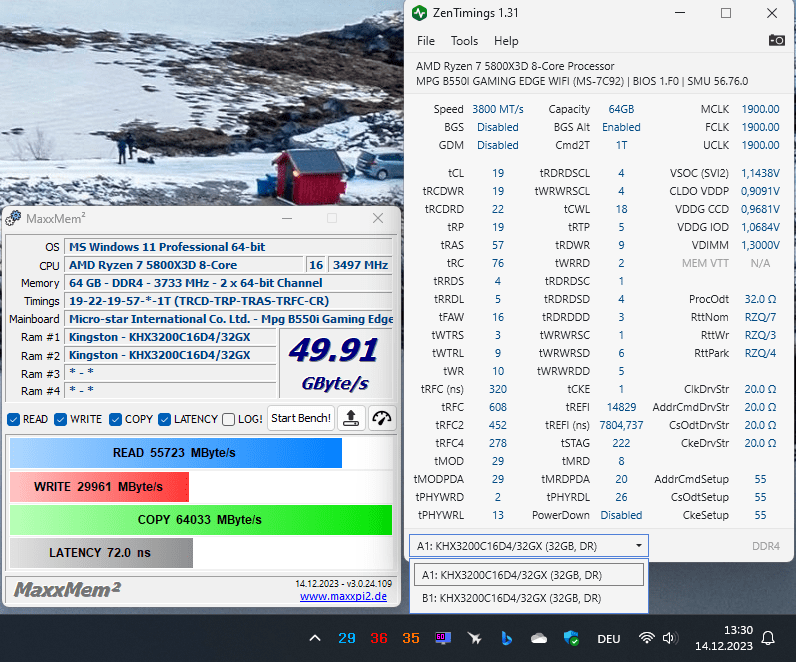Viewport: 796px width, 662px height.
Task: Click tREFI value 14829
Action: [x=621, y=407]
